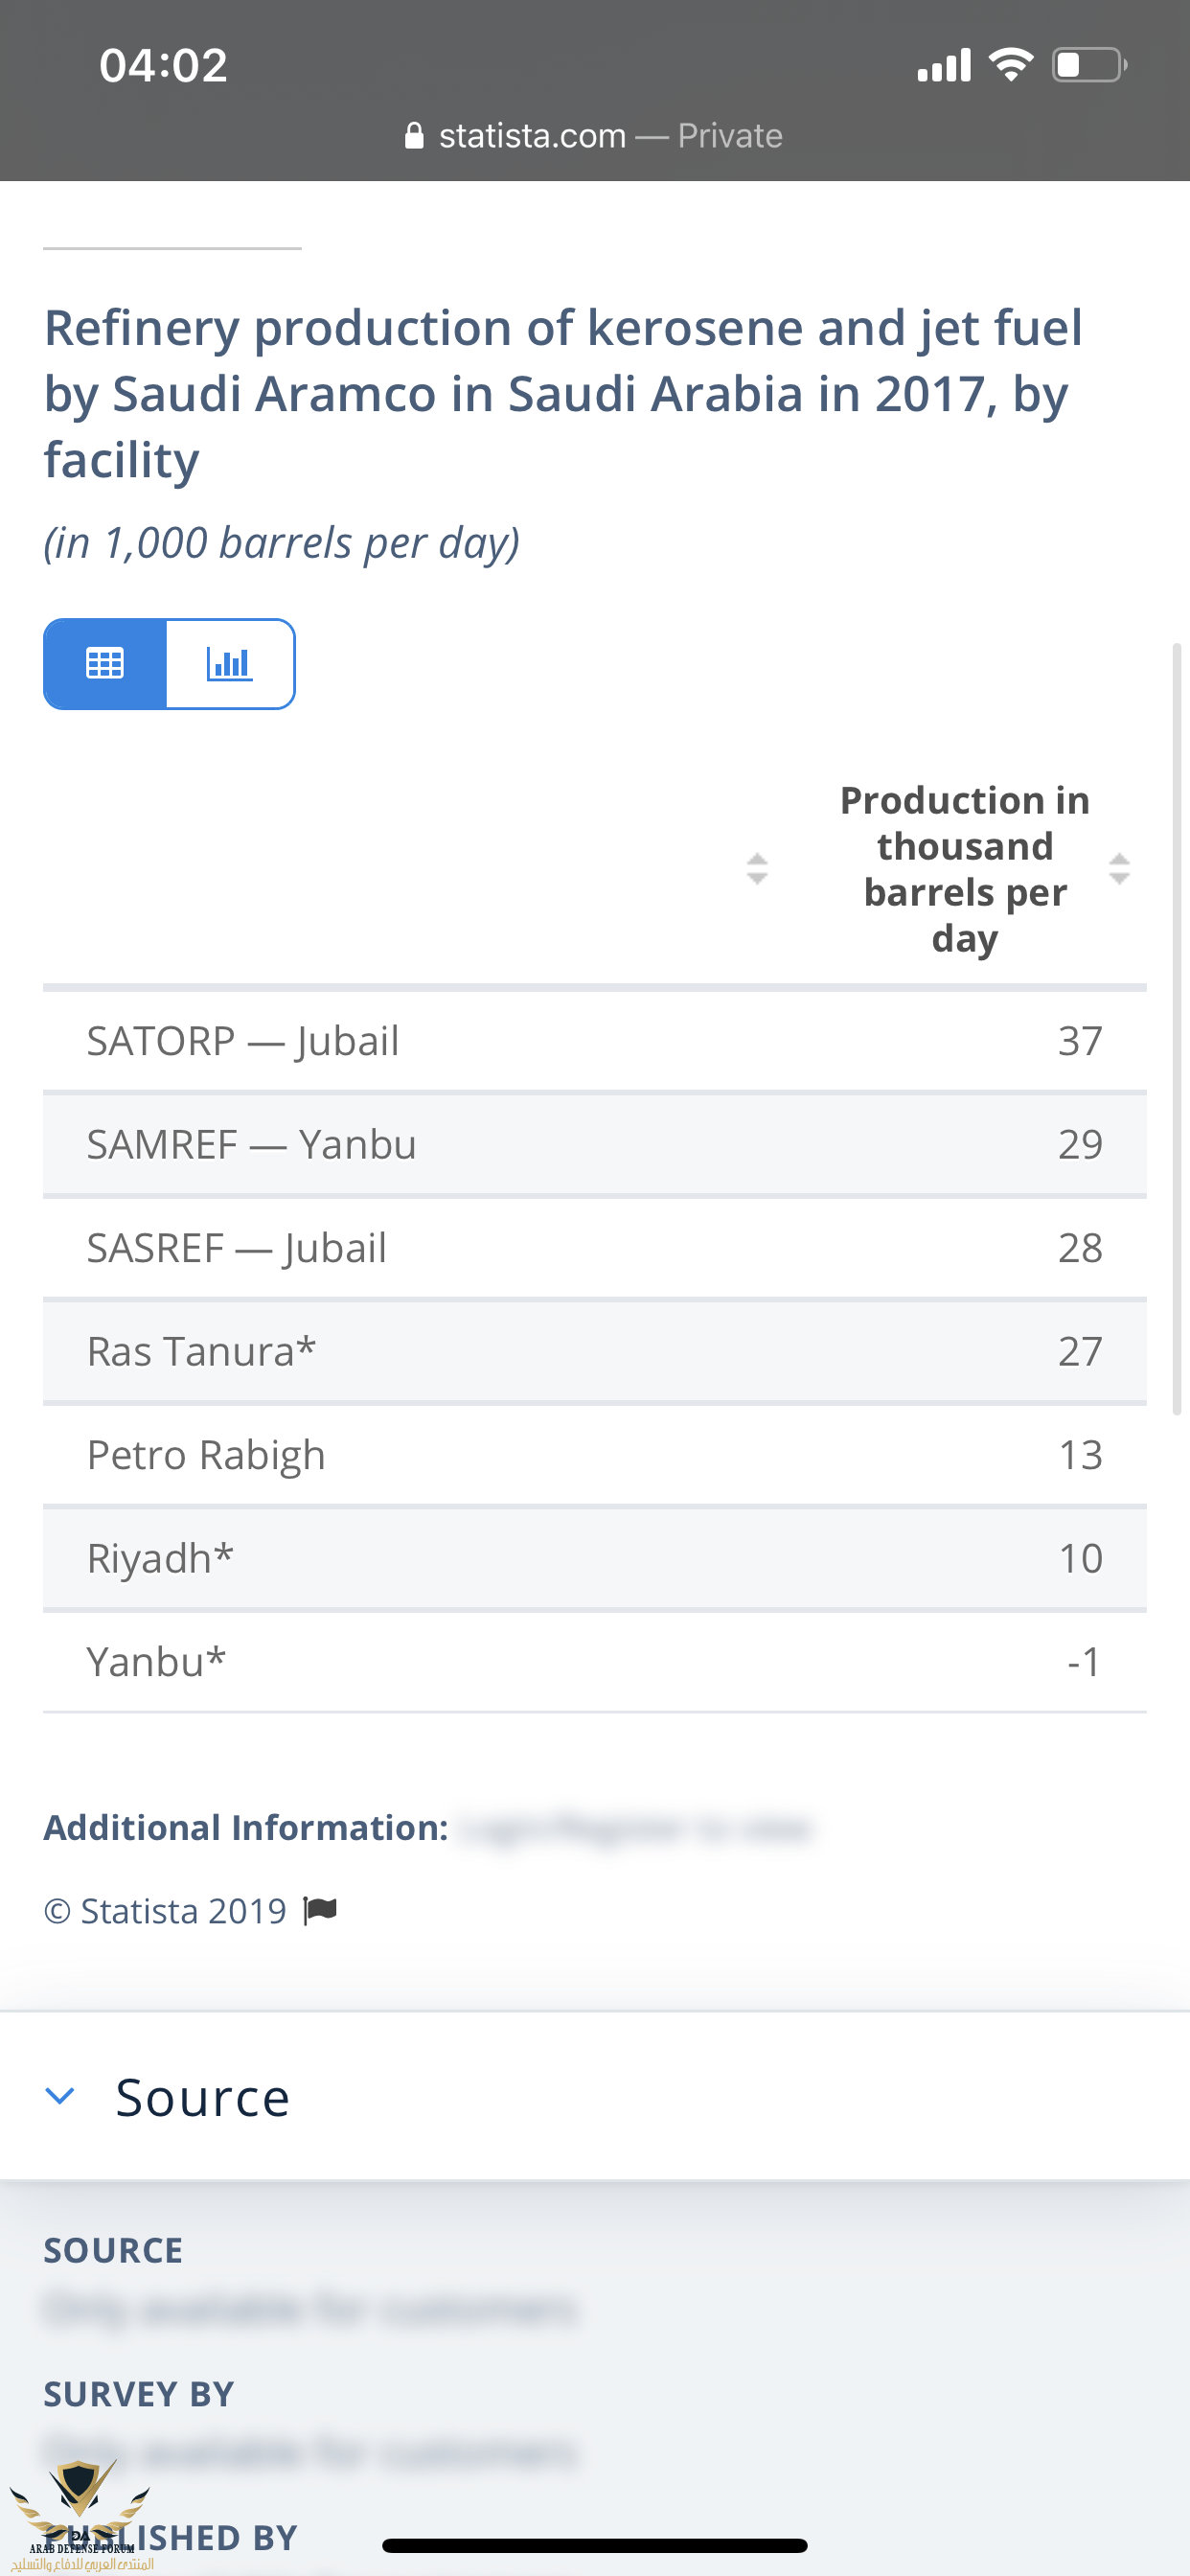
Task: Tap the Ras Tanura* table row
Action: click(594, 1352)
